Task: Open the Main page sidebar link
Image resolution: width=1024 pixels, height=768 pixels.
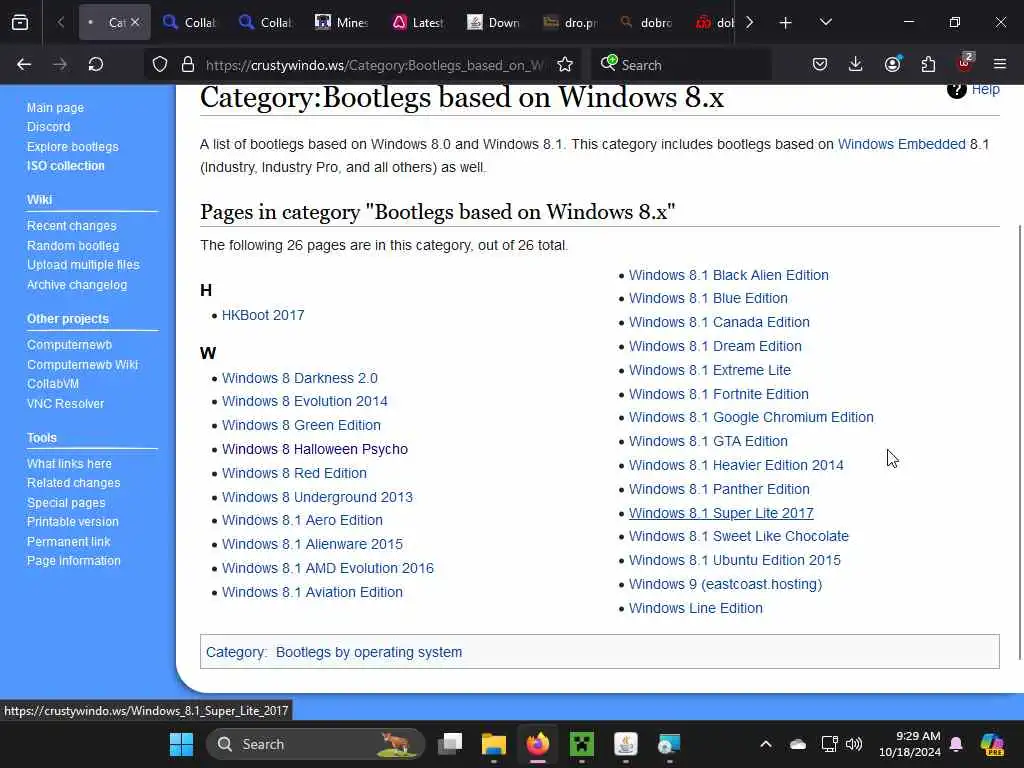Action: click(x=55, y=108)
